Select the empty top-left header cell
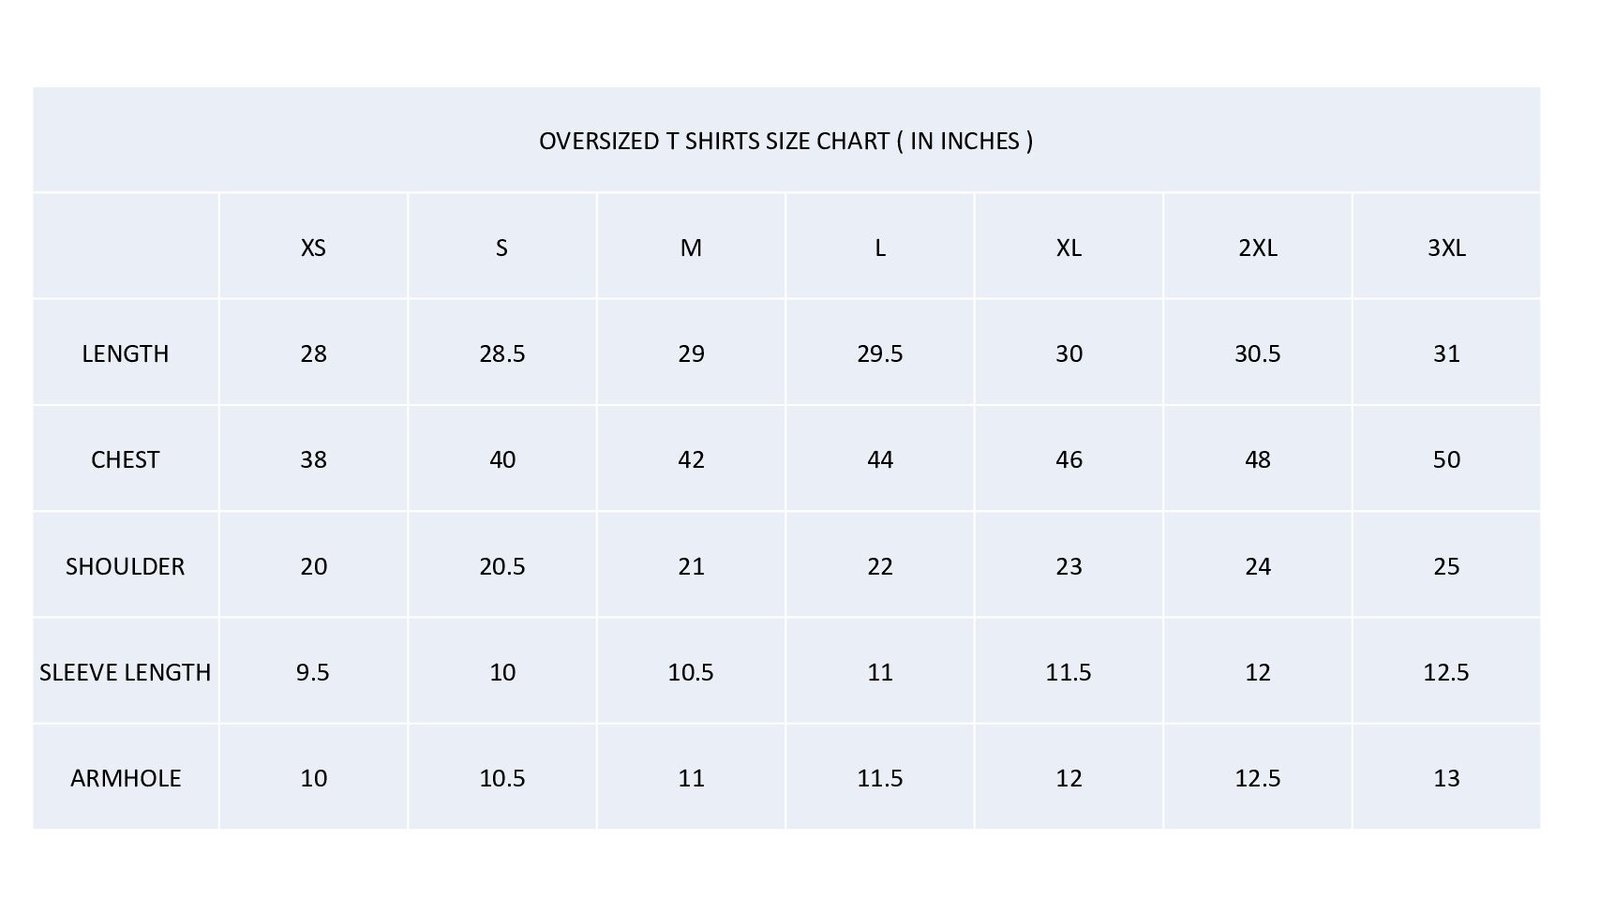Image resolution: width=1600 pixels, height=900 pixels. click(x=126, y=246)
